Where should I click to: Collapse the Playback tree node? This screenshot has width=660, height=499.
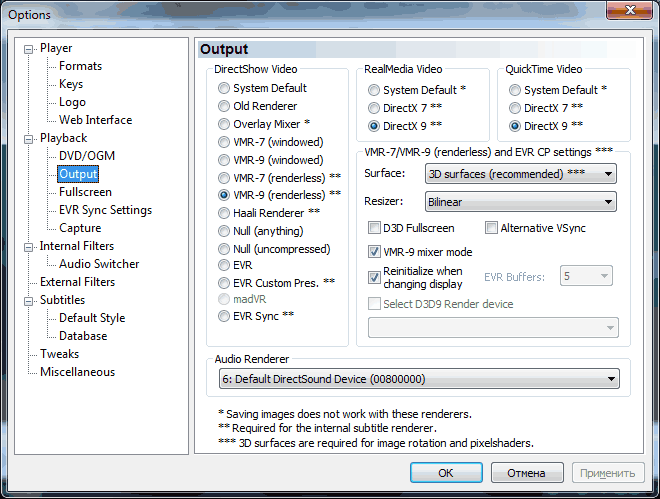click(29, 138)
